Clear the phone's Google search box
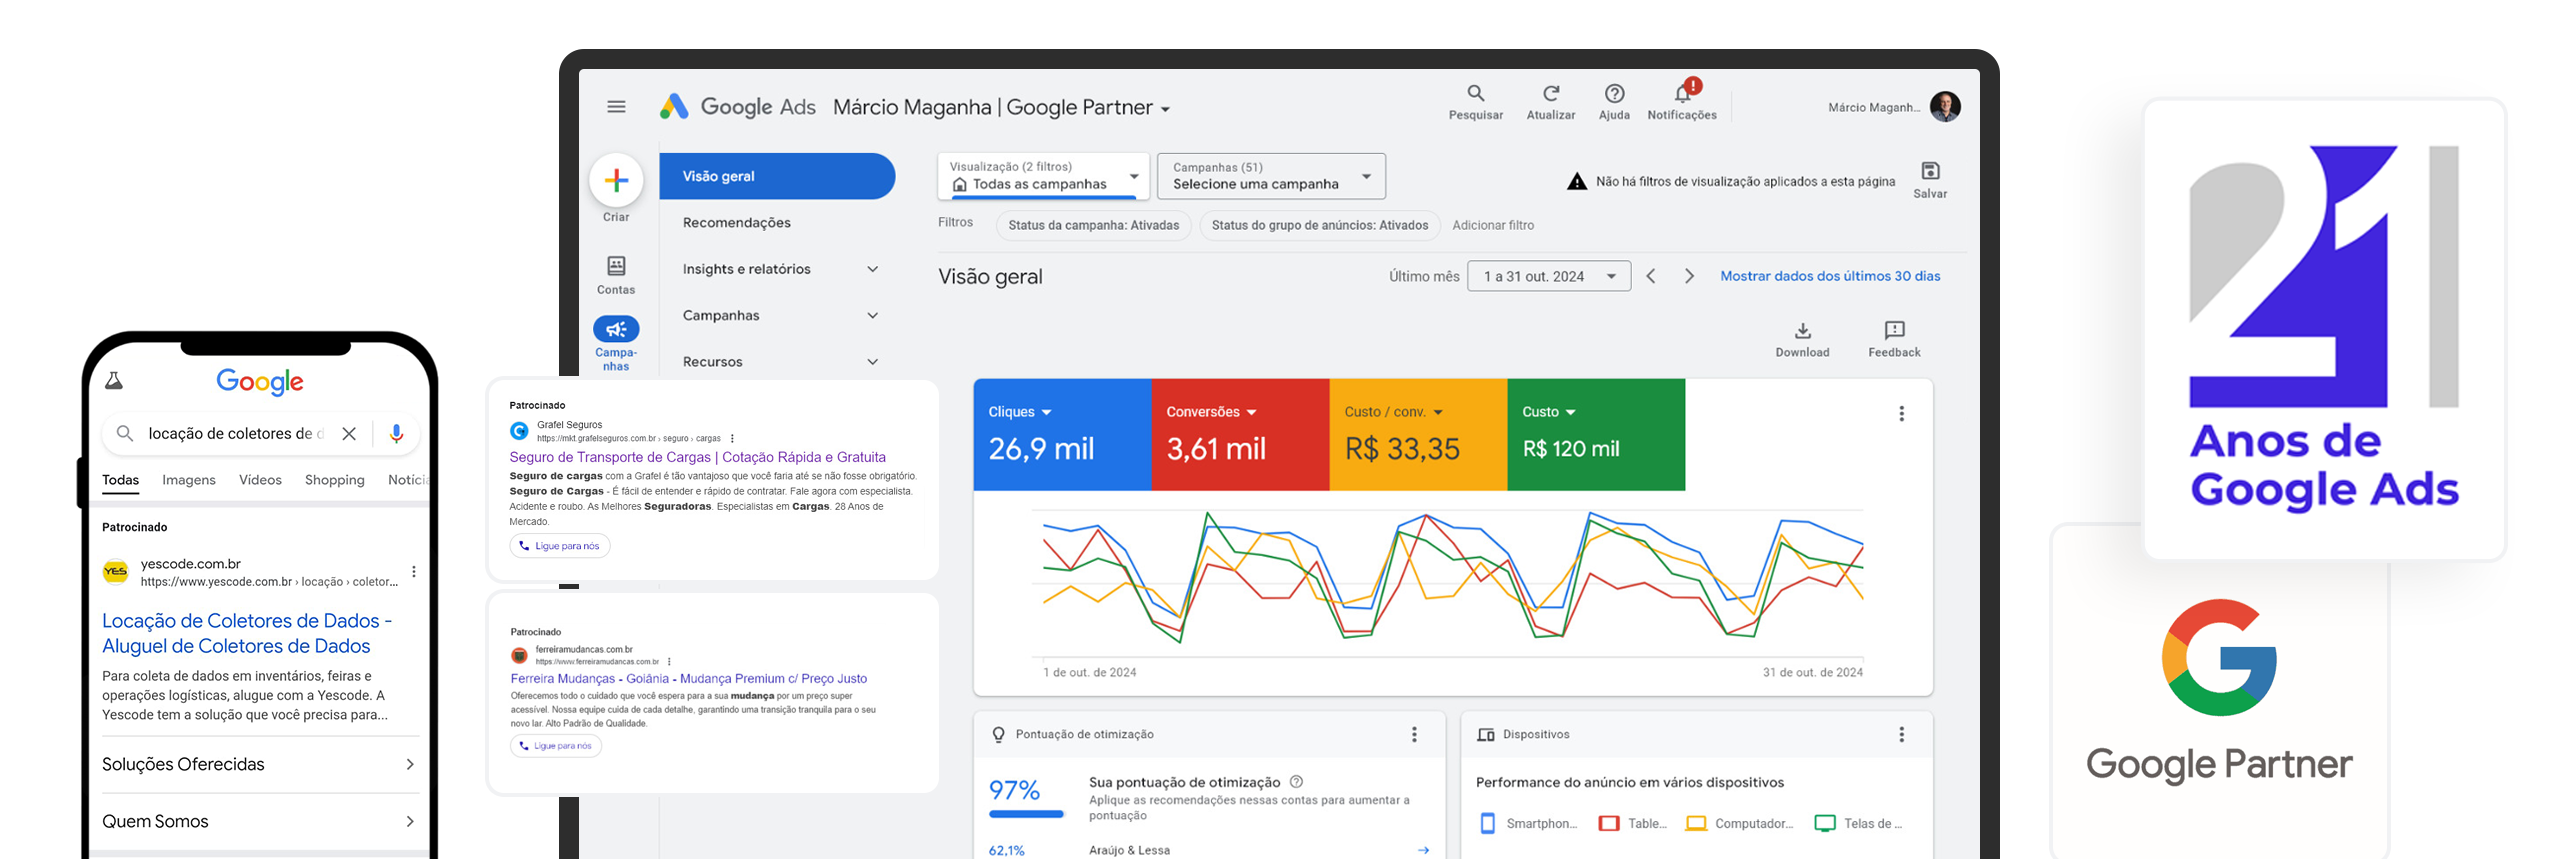The width and height of the screenshot is (2560, 859). 349,434
